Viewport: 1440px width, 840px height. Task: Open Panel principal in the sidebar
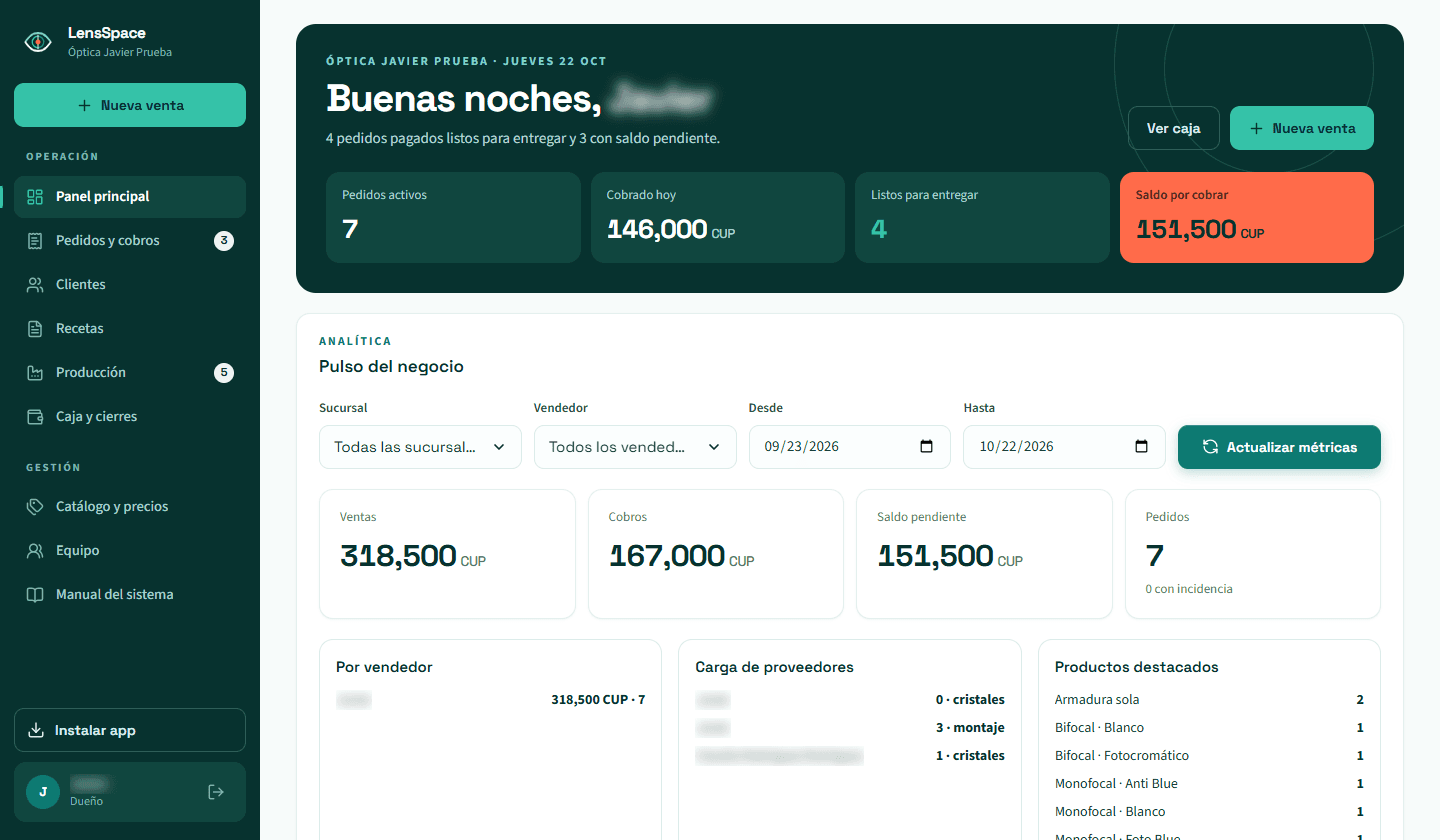click(x=130, y=197)
